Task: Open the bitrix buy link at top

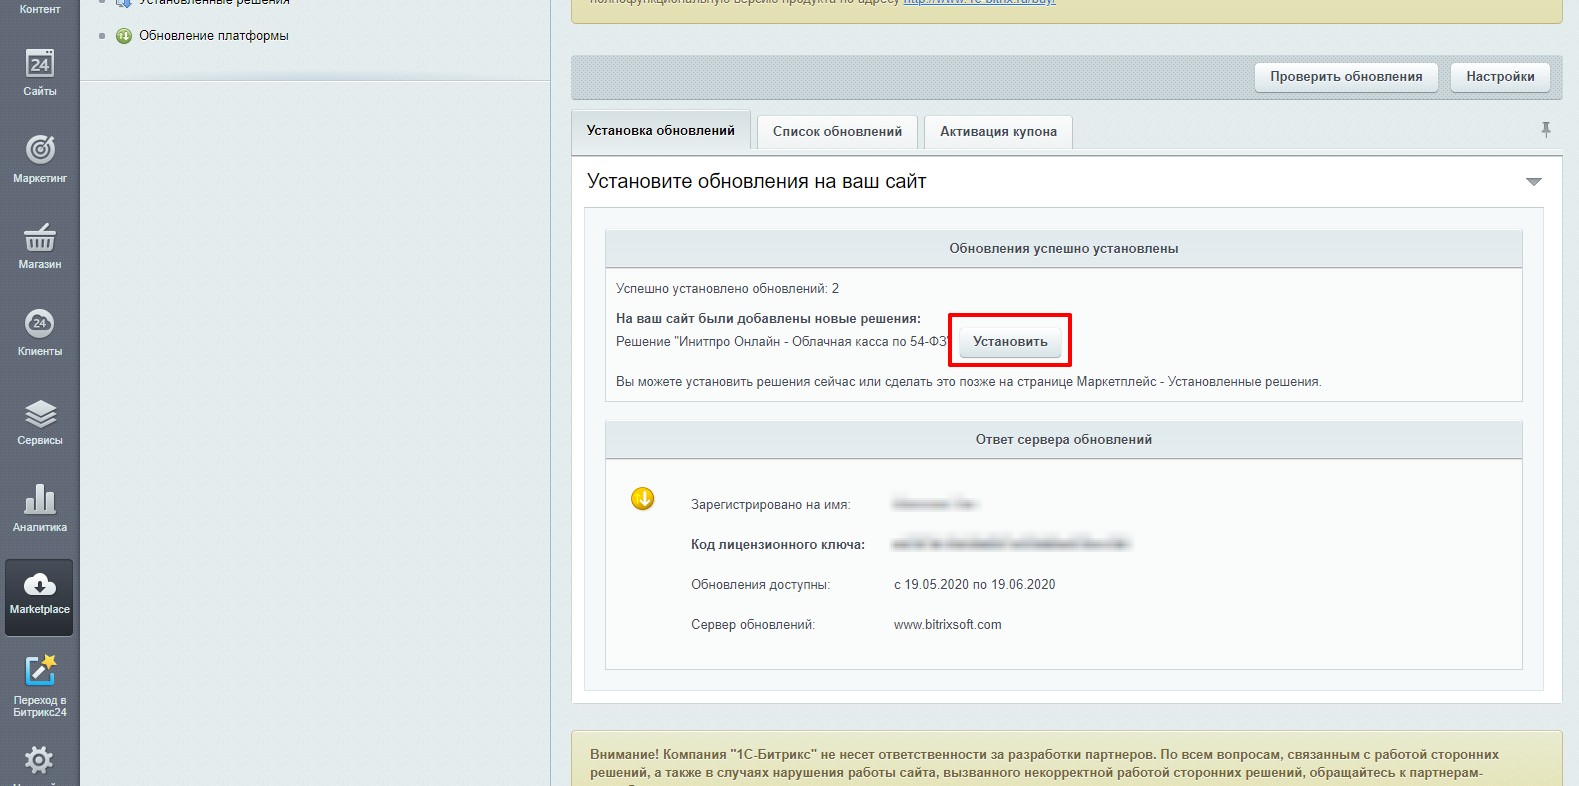Action: tap(979, 3)
